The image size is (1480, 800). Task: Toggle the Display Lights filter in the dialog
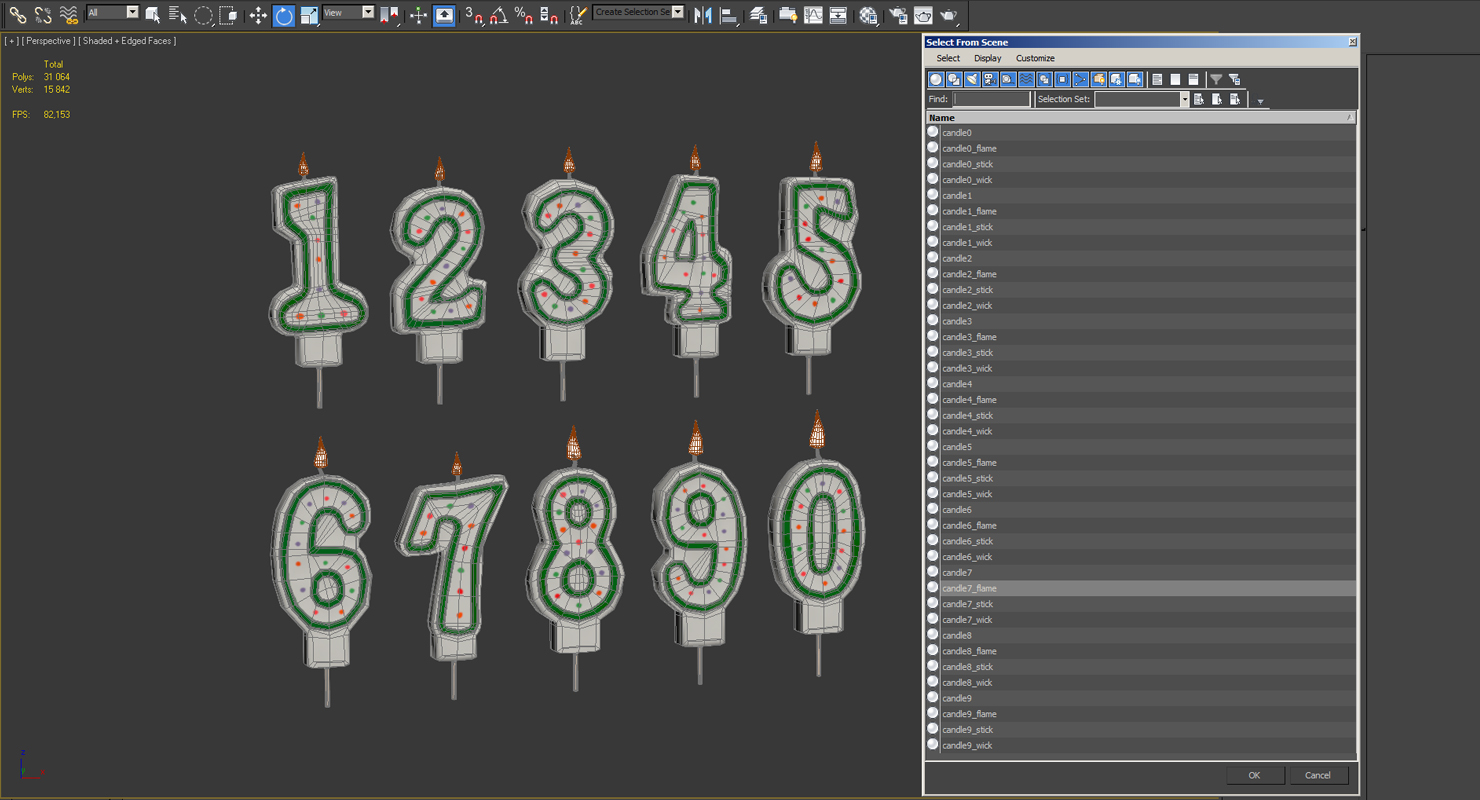click(972, 79)
